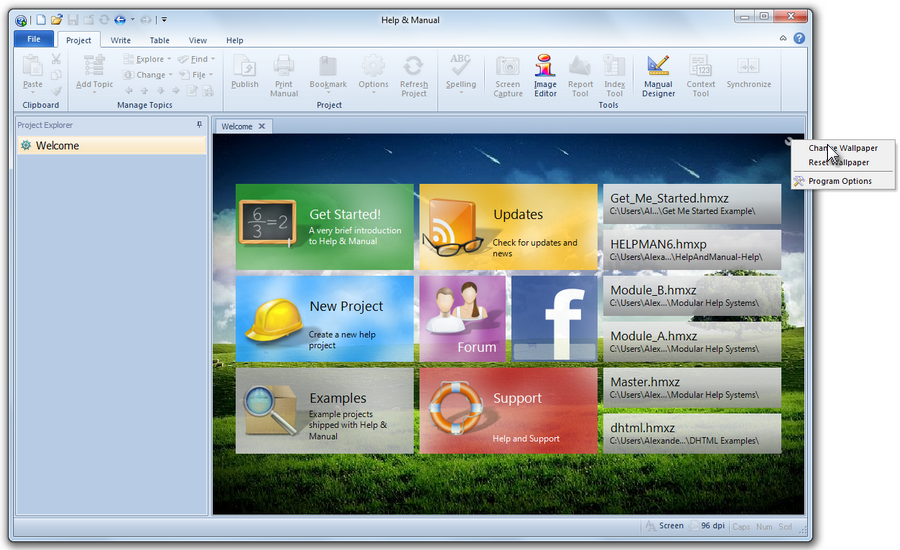Click the Open folder icon in quick access toolbar
This screenshot has width=900, height=550.
pyautogui.click(x=56, y=20)
